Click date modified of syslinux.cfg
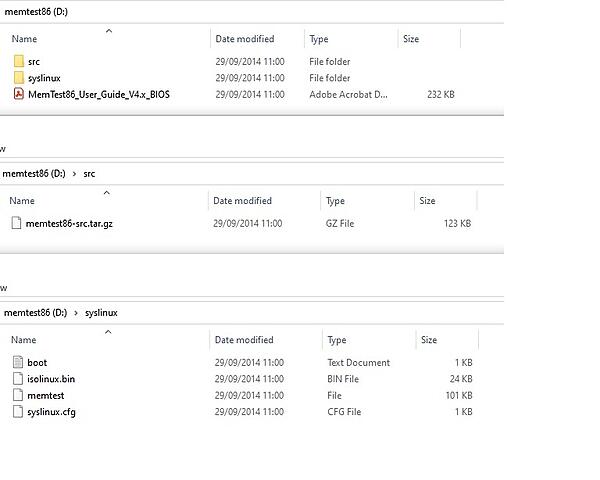Screen dimensions: 600x480 (249, 412)
